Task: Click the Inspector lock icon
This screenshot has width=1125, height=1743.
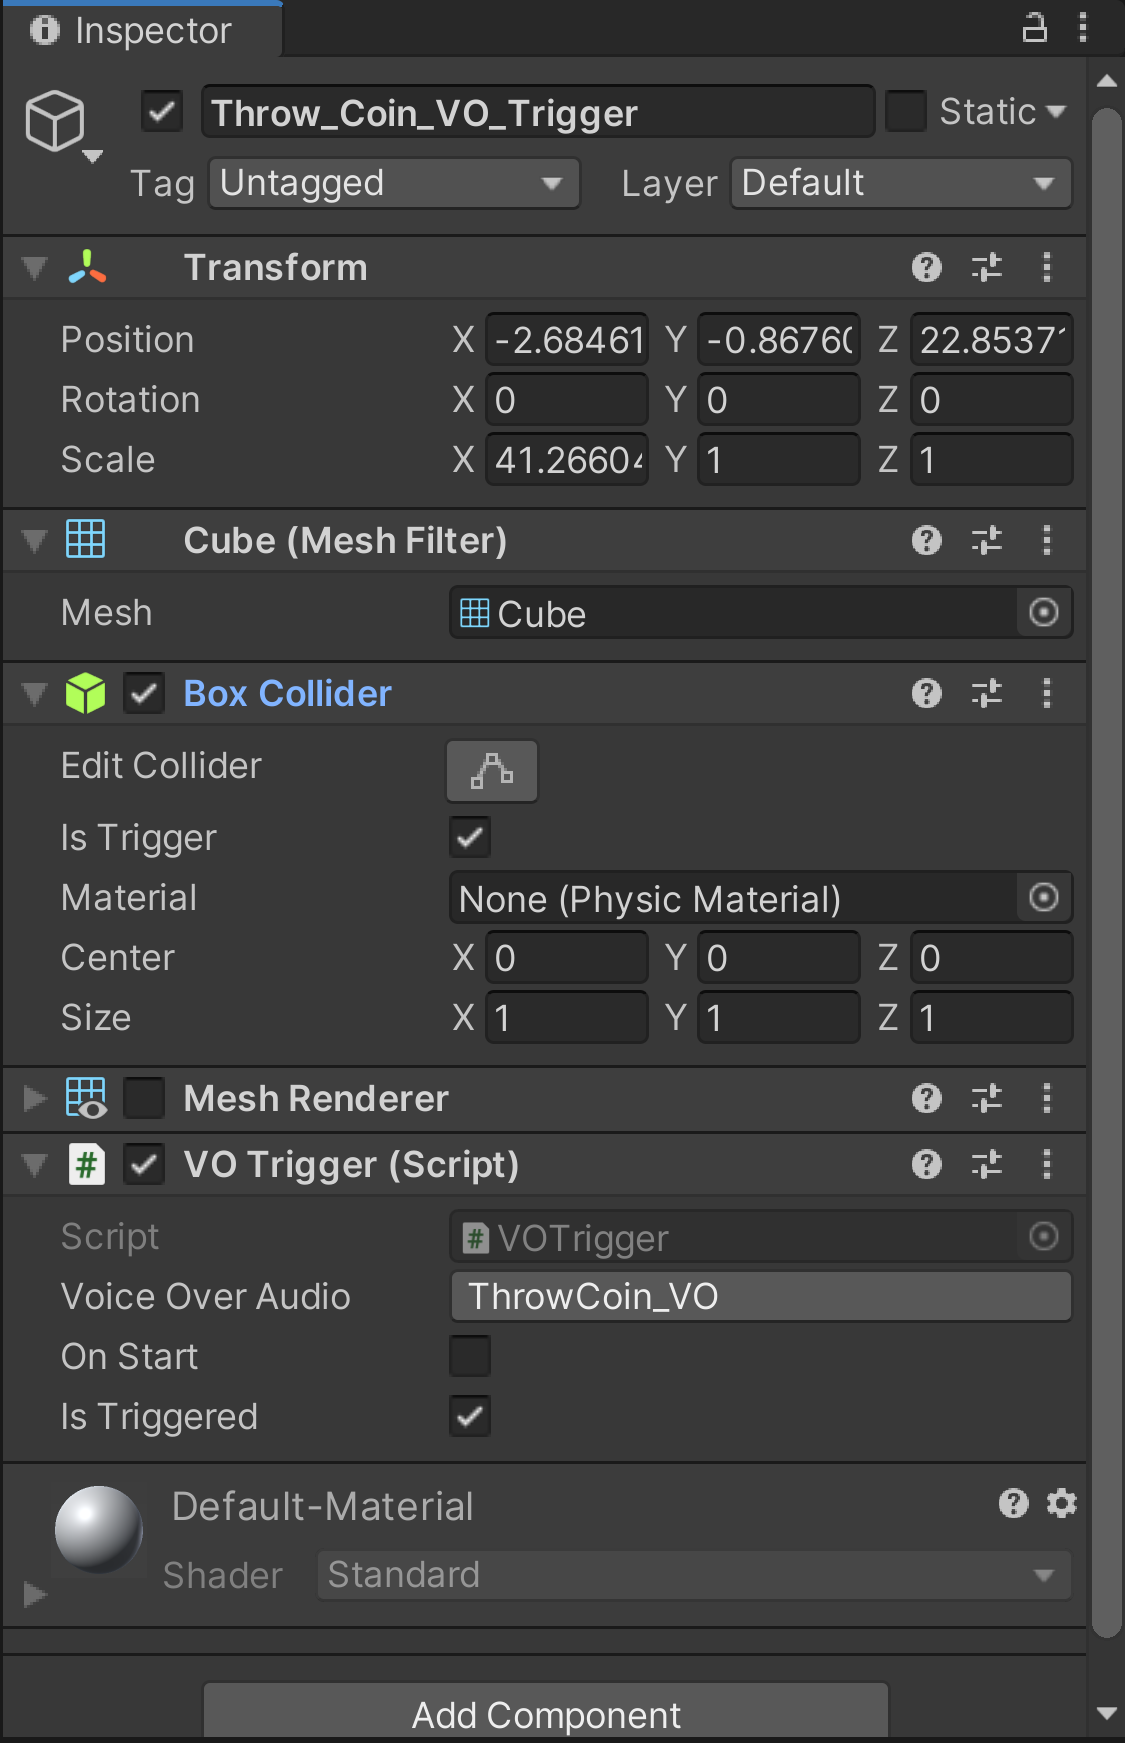Action: [x=1035, y=28]
